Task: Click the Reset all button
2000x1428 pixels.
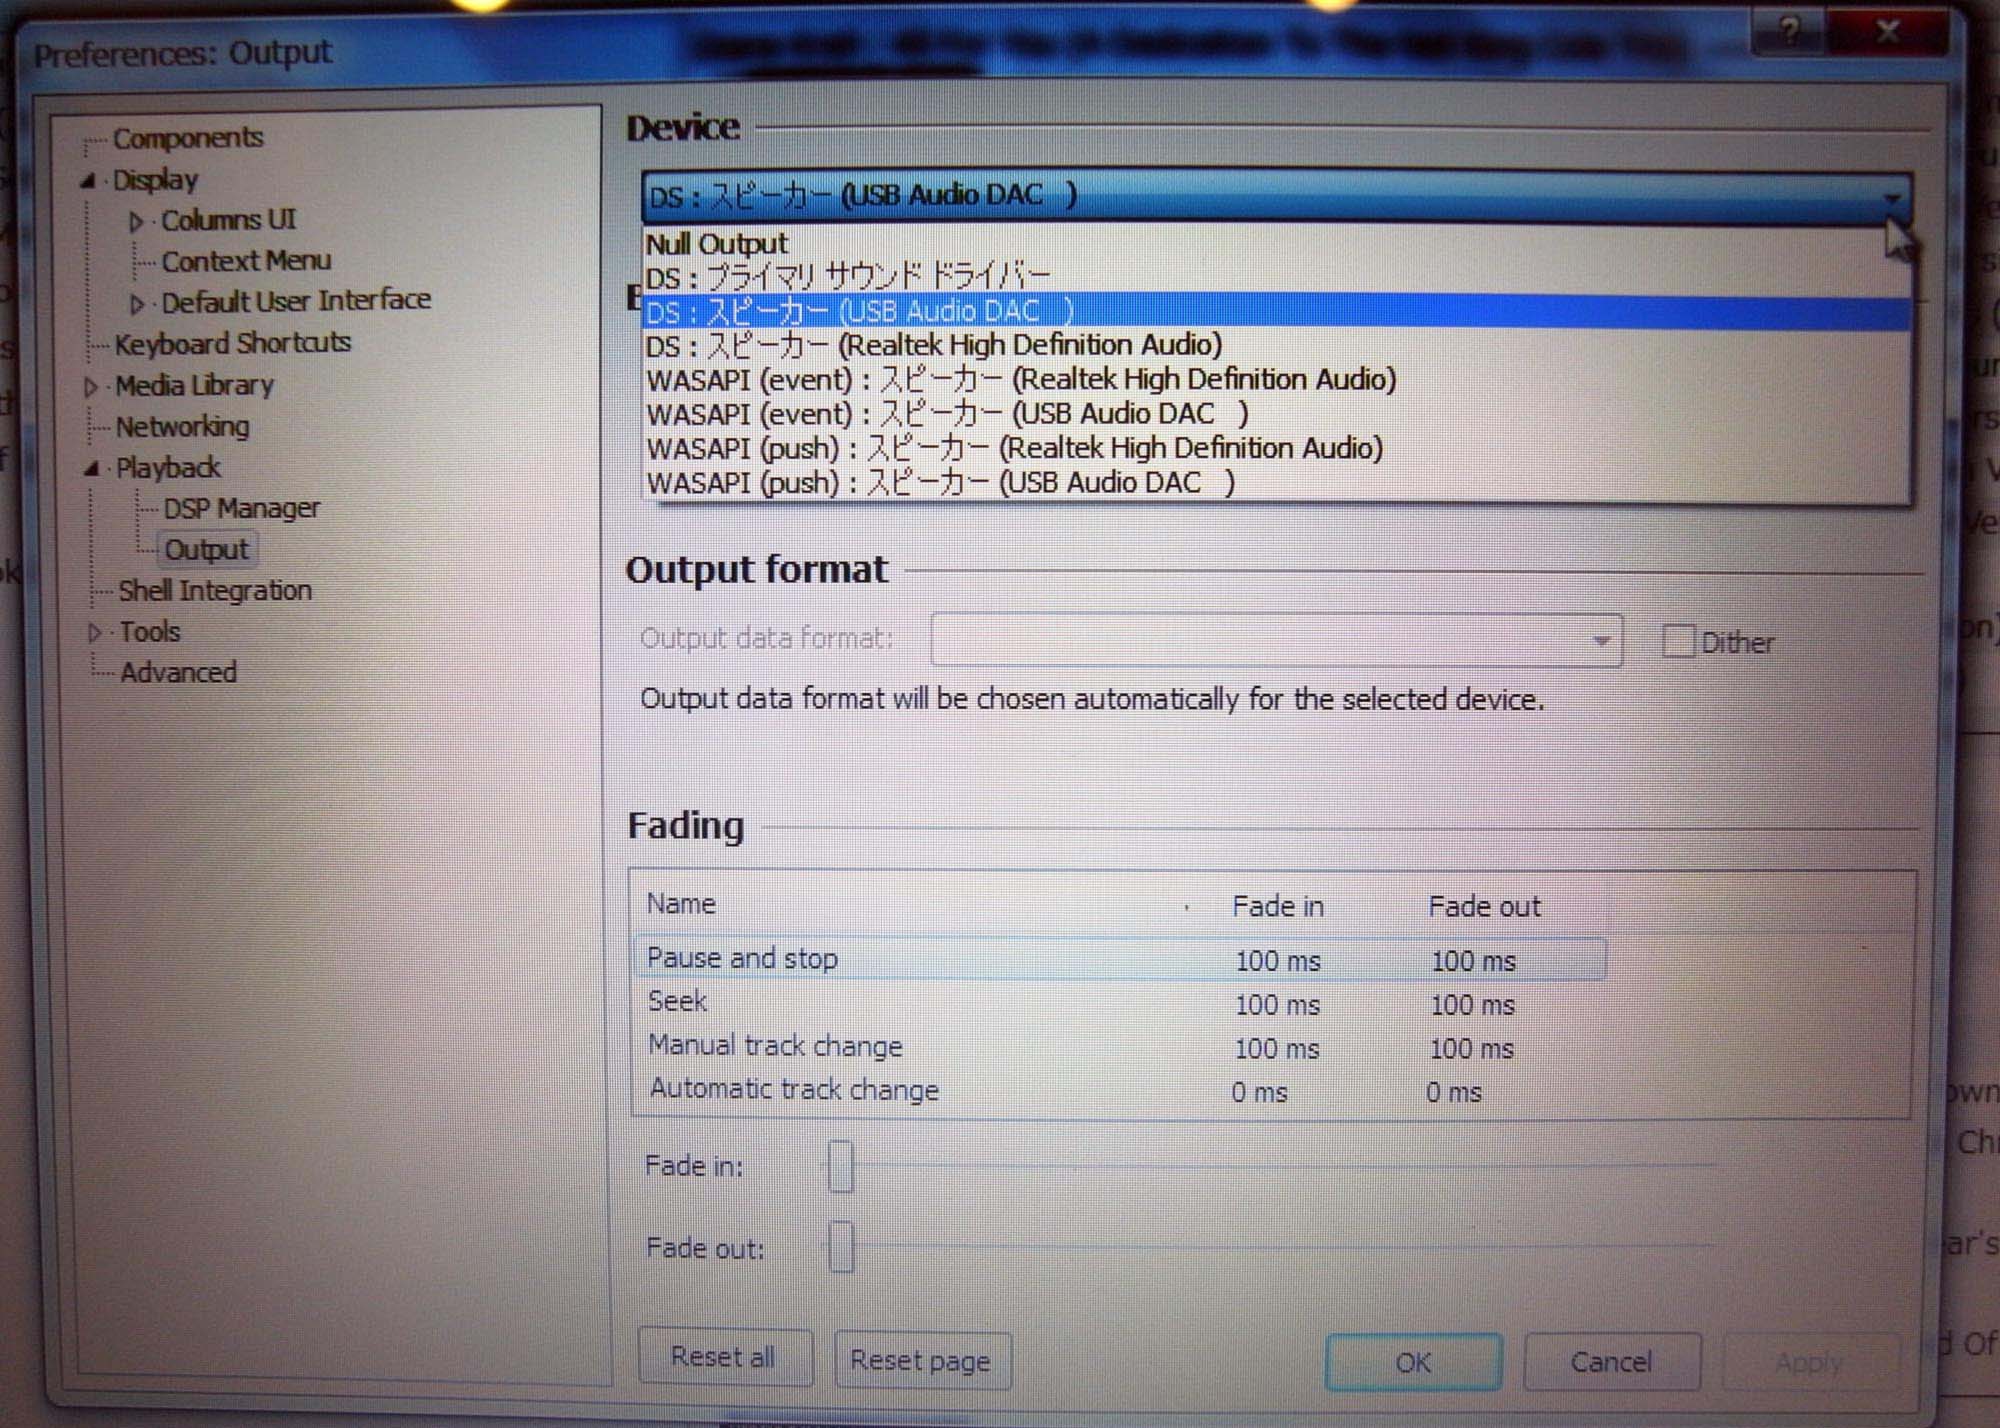Action: [x=724, y=1357]
